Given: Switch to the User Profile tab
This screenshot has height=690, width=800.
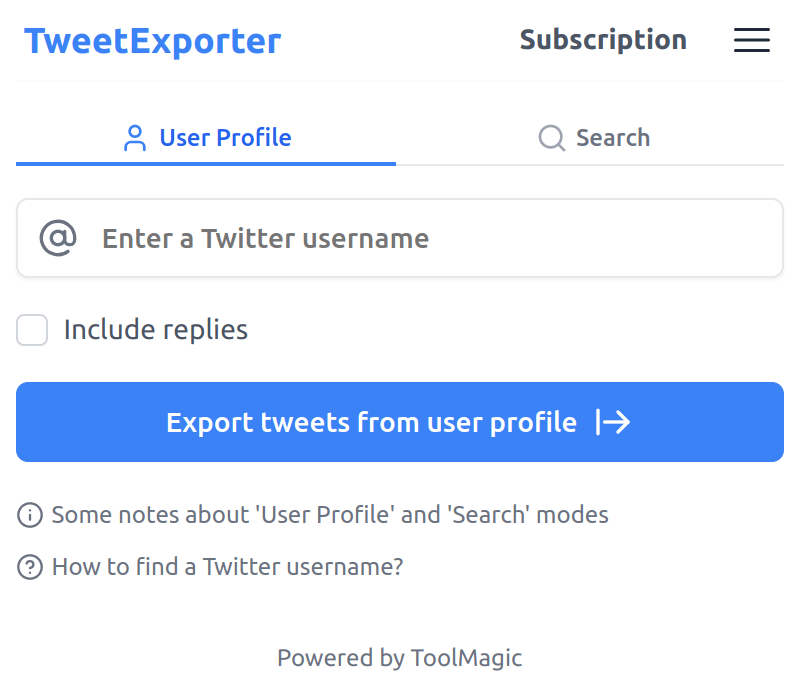Looking at the screenshot, I should (x=225, y=138).
